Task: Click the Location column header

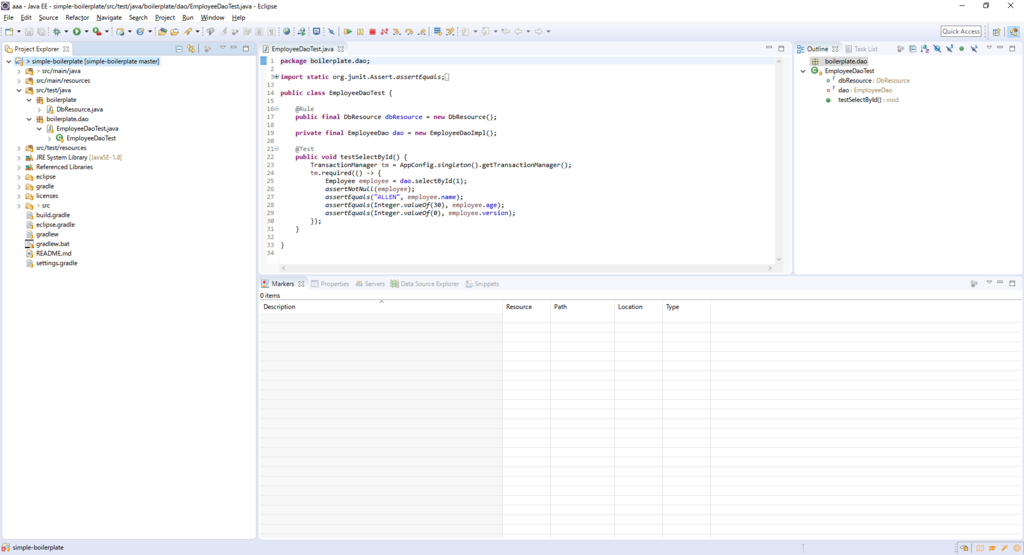Action: [638, 307]
